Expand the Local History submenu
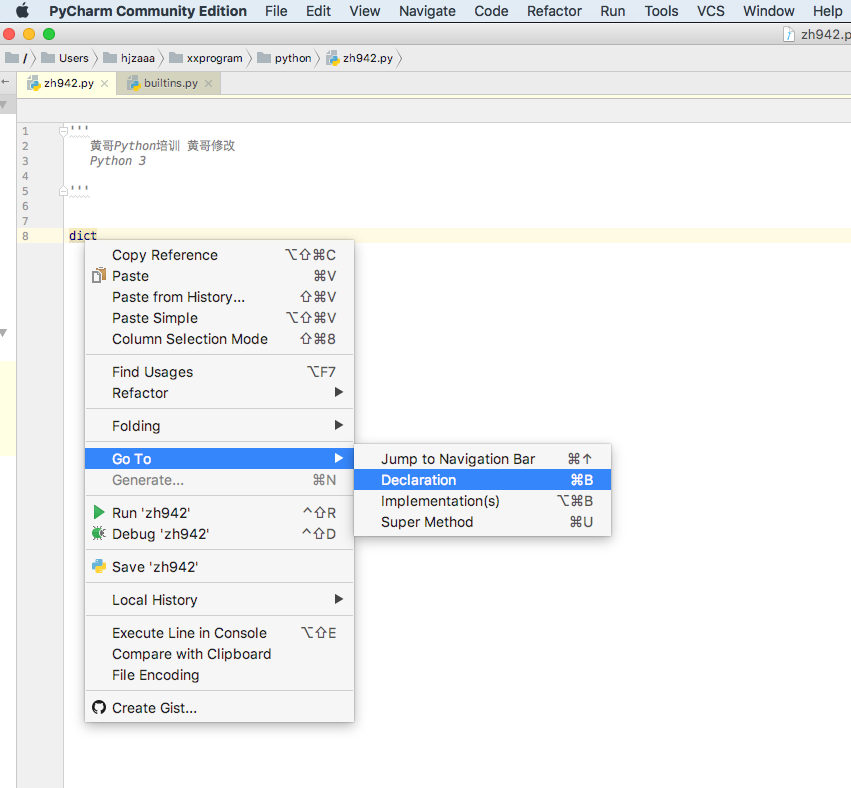 coord(219,600)
